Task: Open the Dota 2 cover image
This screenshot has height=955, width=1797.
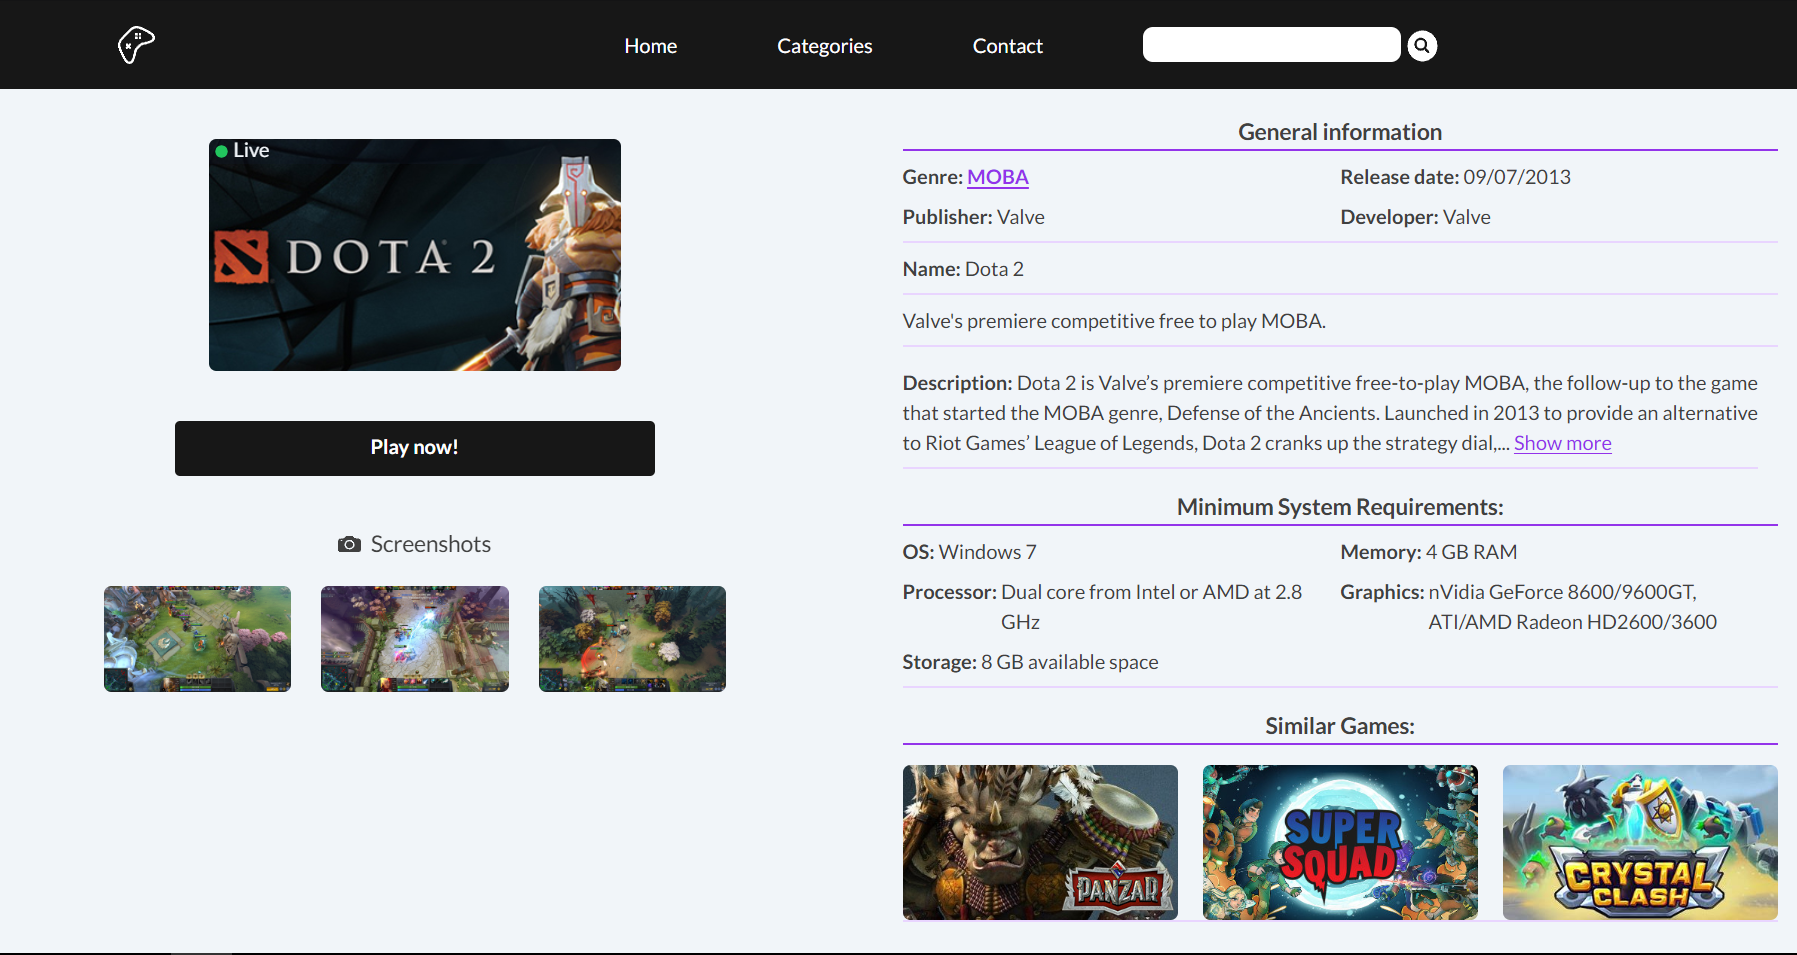Action: point(415,255)
